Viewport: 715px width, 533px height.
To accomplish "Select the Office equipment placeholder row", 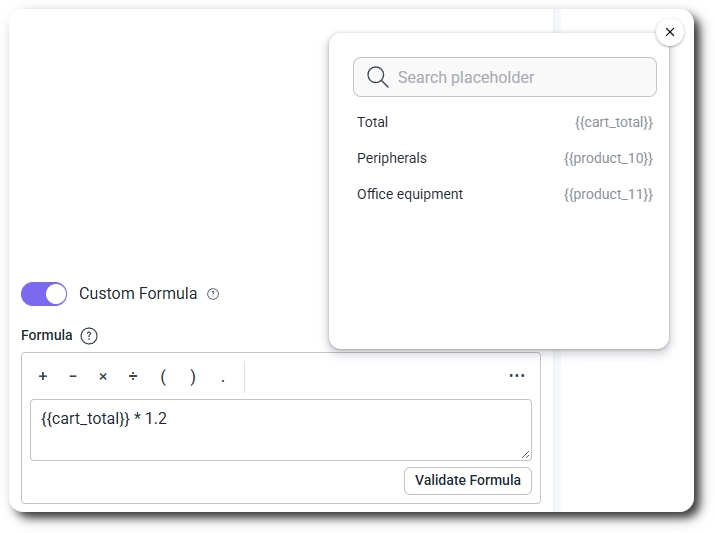I will [505, 194].
